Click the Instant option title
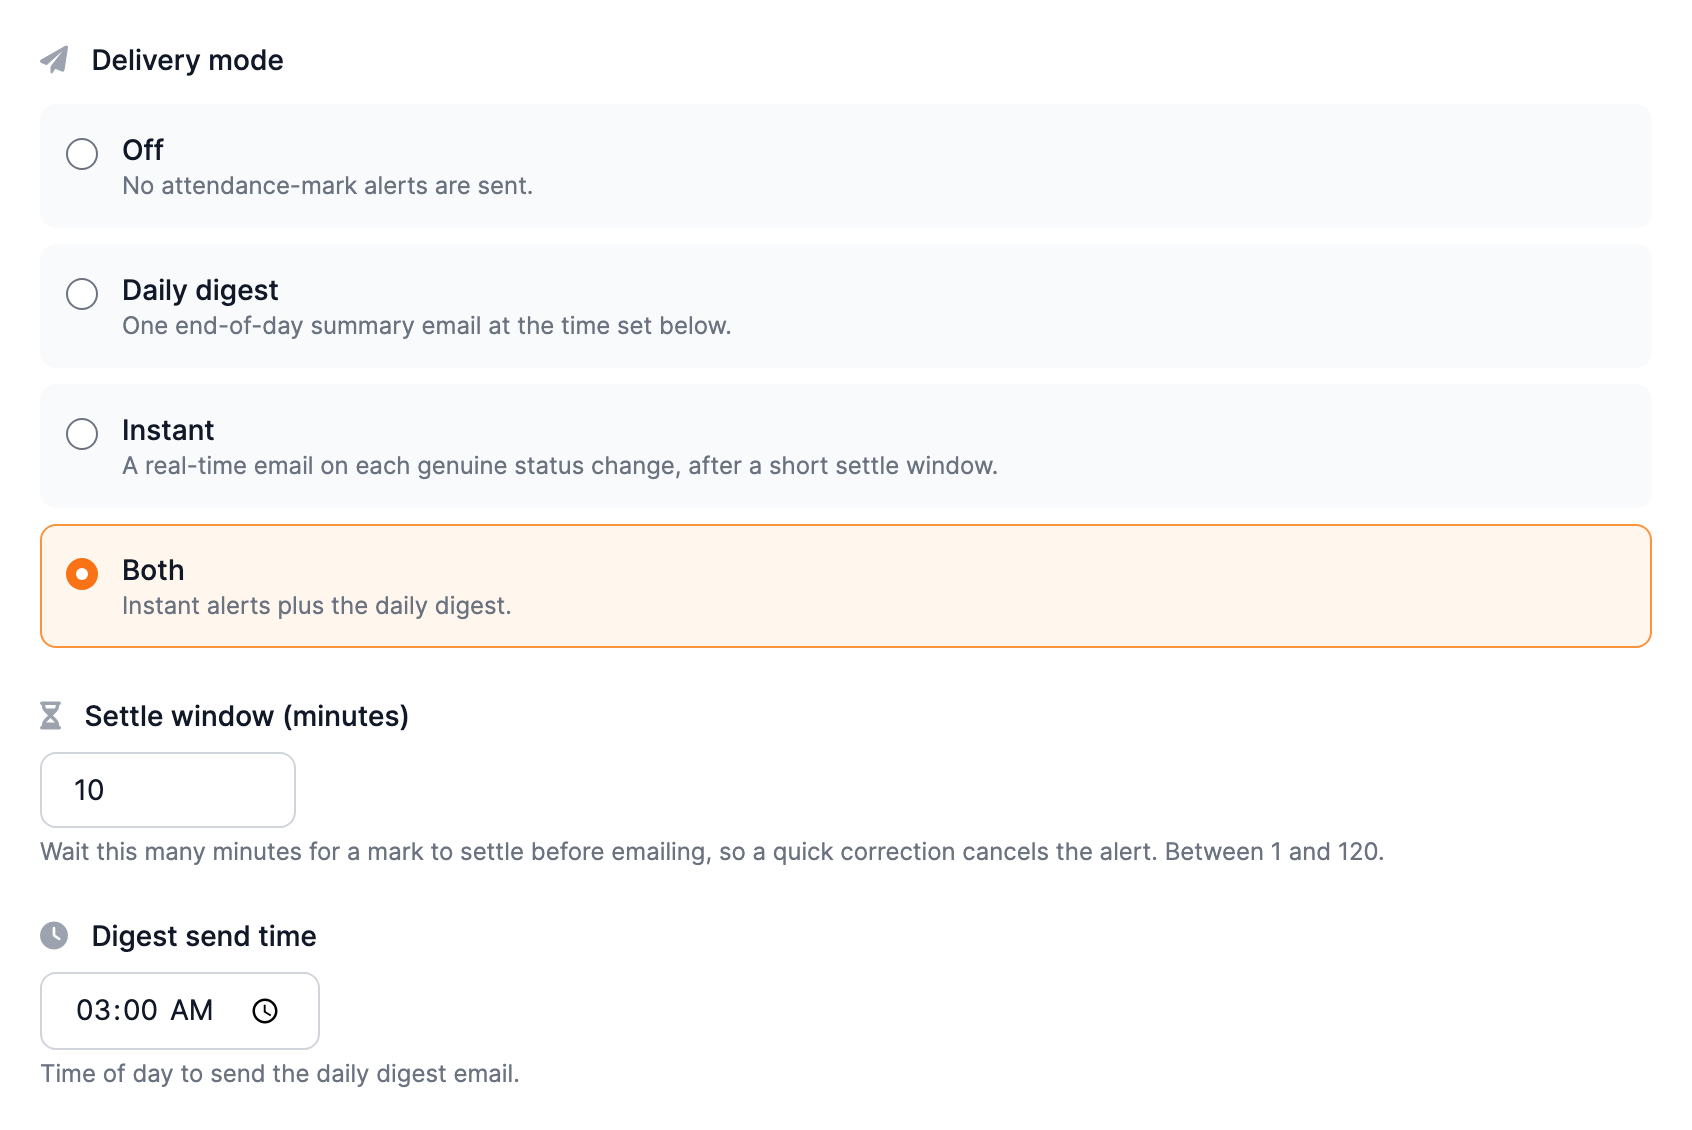1692x1130 pixels. 168,430
